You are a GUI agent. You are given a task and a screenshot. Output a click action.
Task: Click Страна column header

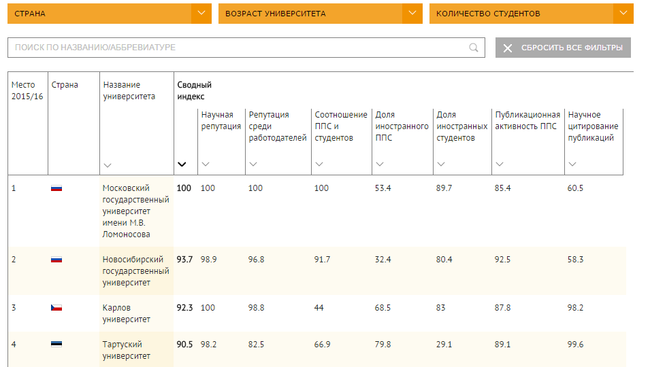pos(65,85)
